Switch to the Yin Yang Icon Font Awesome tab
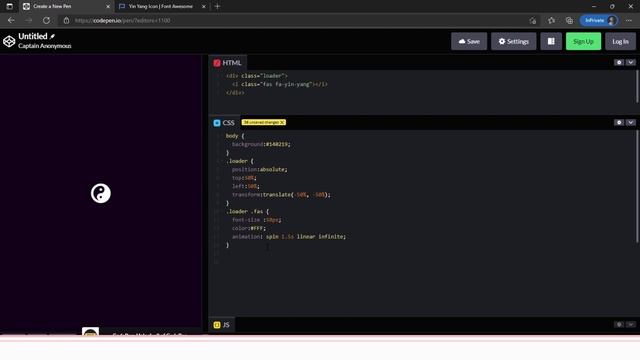The width and height of the screenshot is (640, 360). point(161,7)
